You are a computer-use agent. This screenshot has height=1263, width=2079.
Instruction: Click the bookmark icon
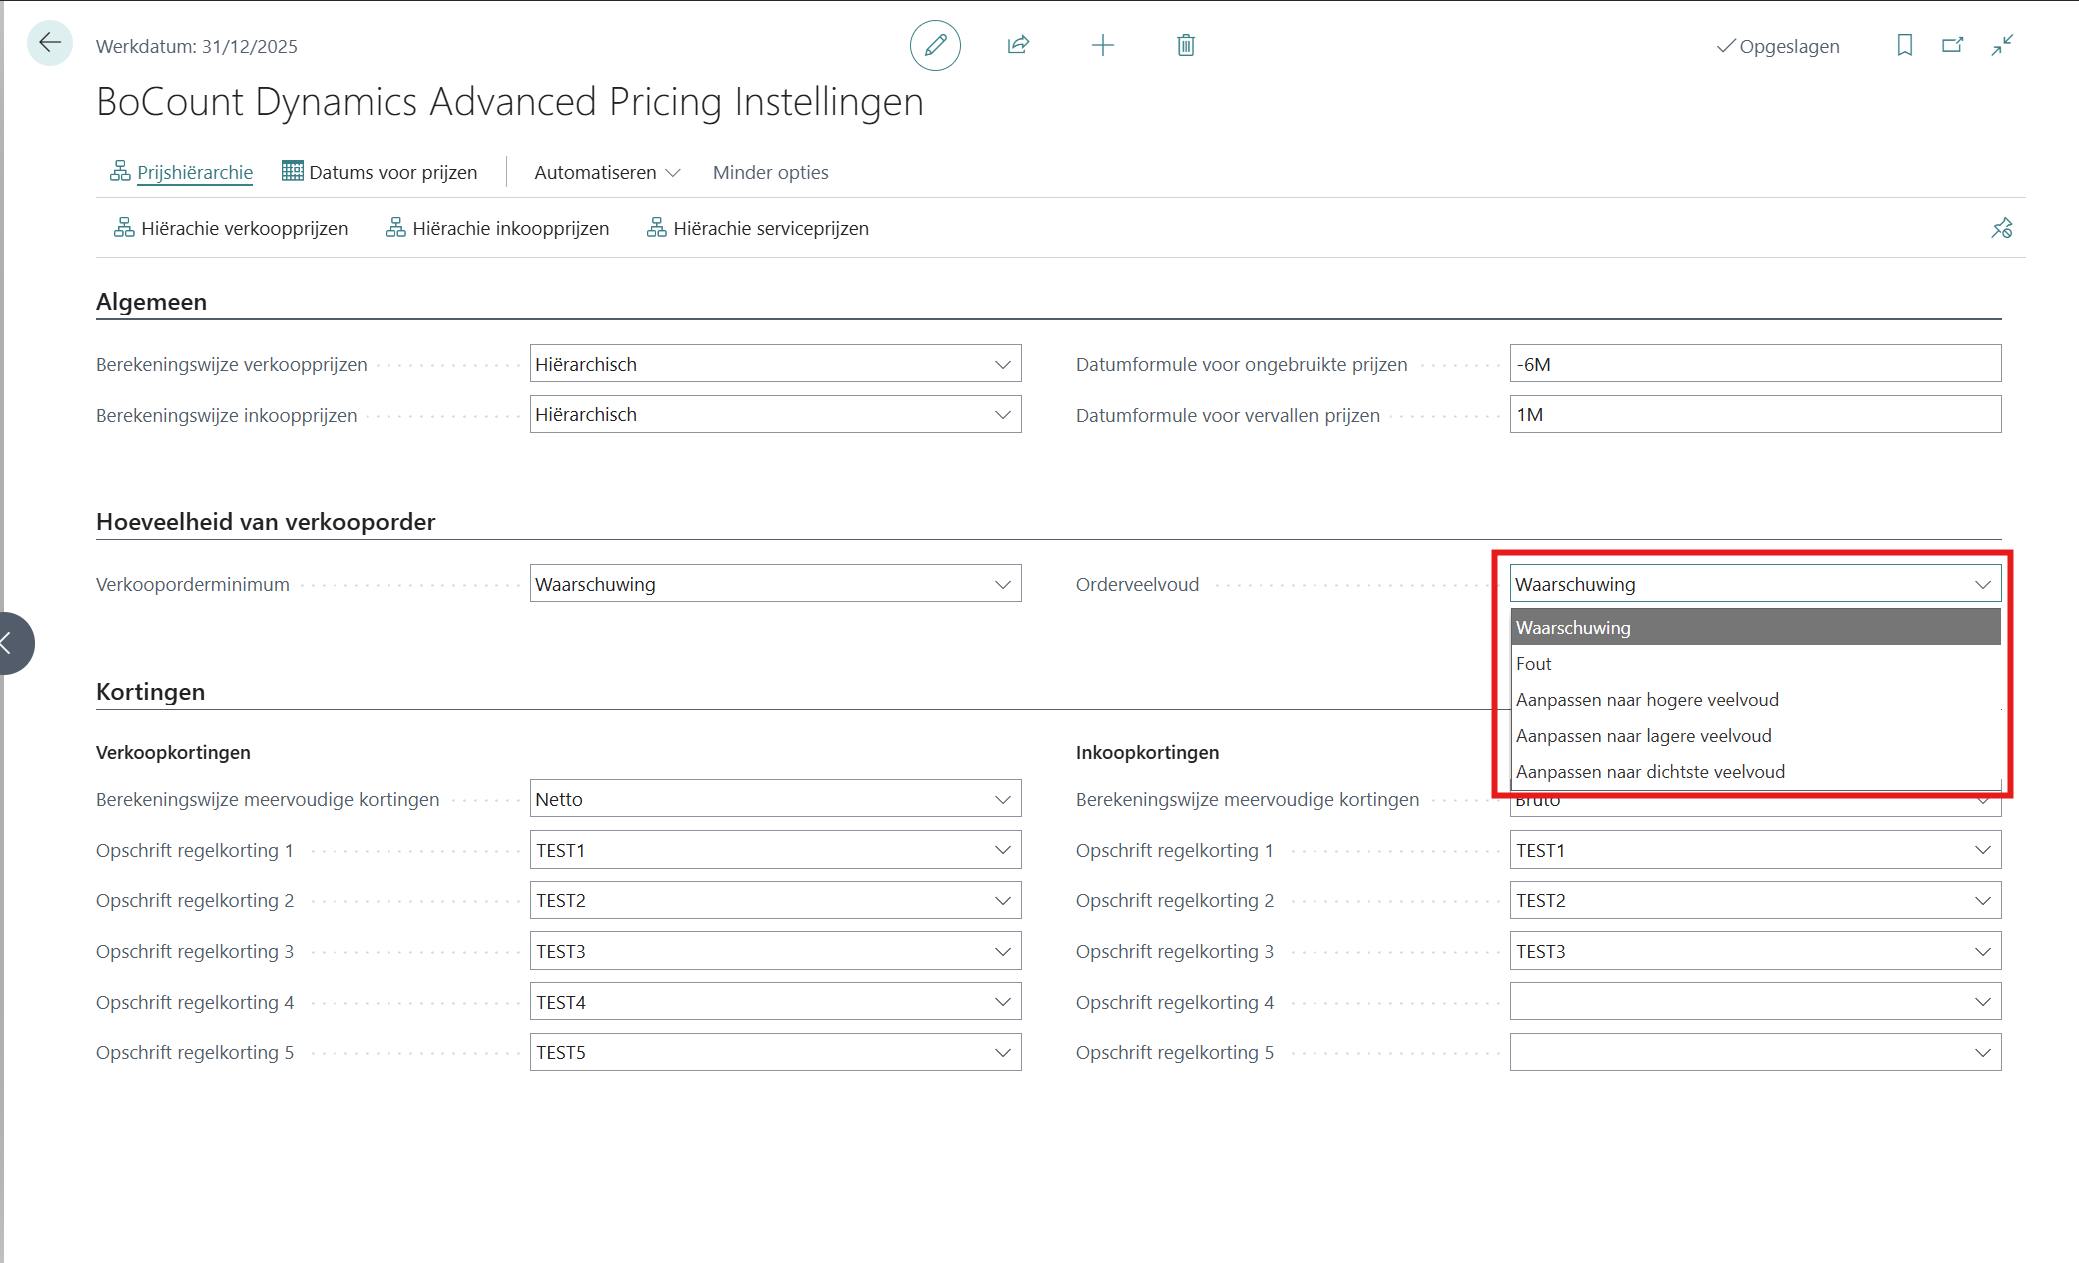[x=1904, y=45]
